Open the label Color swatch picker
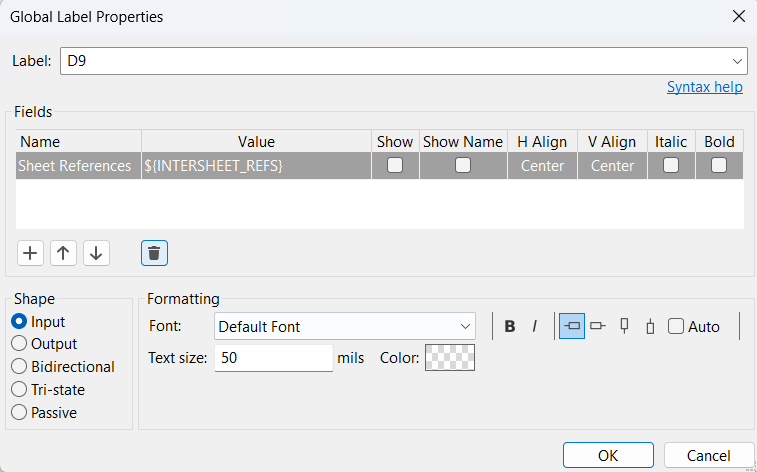 coord(450,357)
